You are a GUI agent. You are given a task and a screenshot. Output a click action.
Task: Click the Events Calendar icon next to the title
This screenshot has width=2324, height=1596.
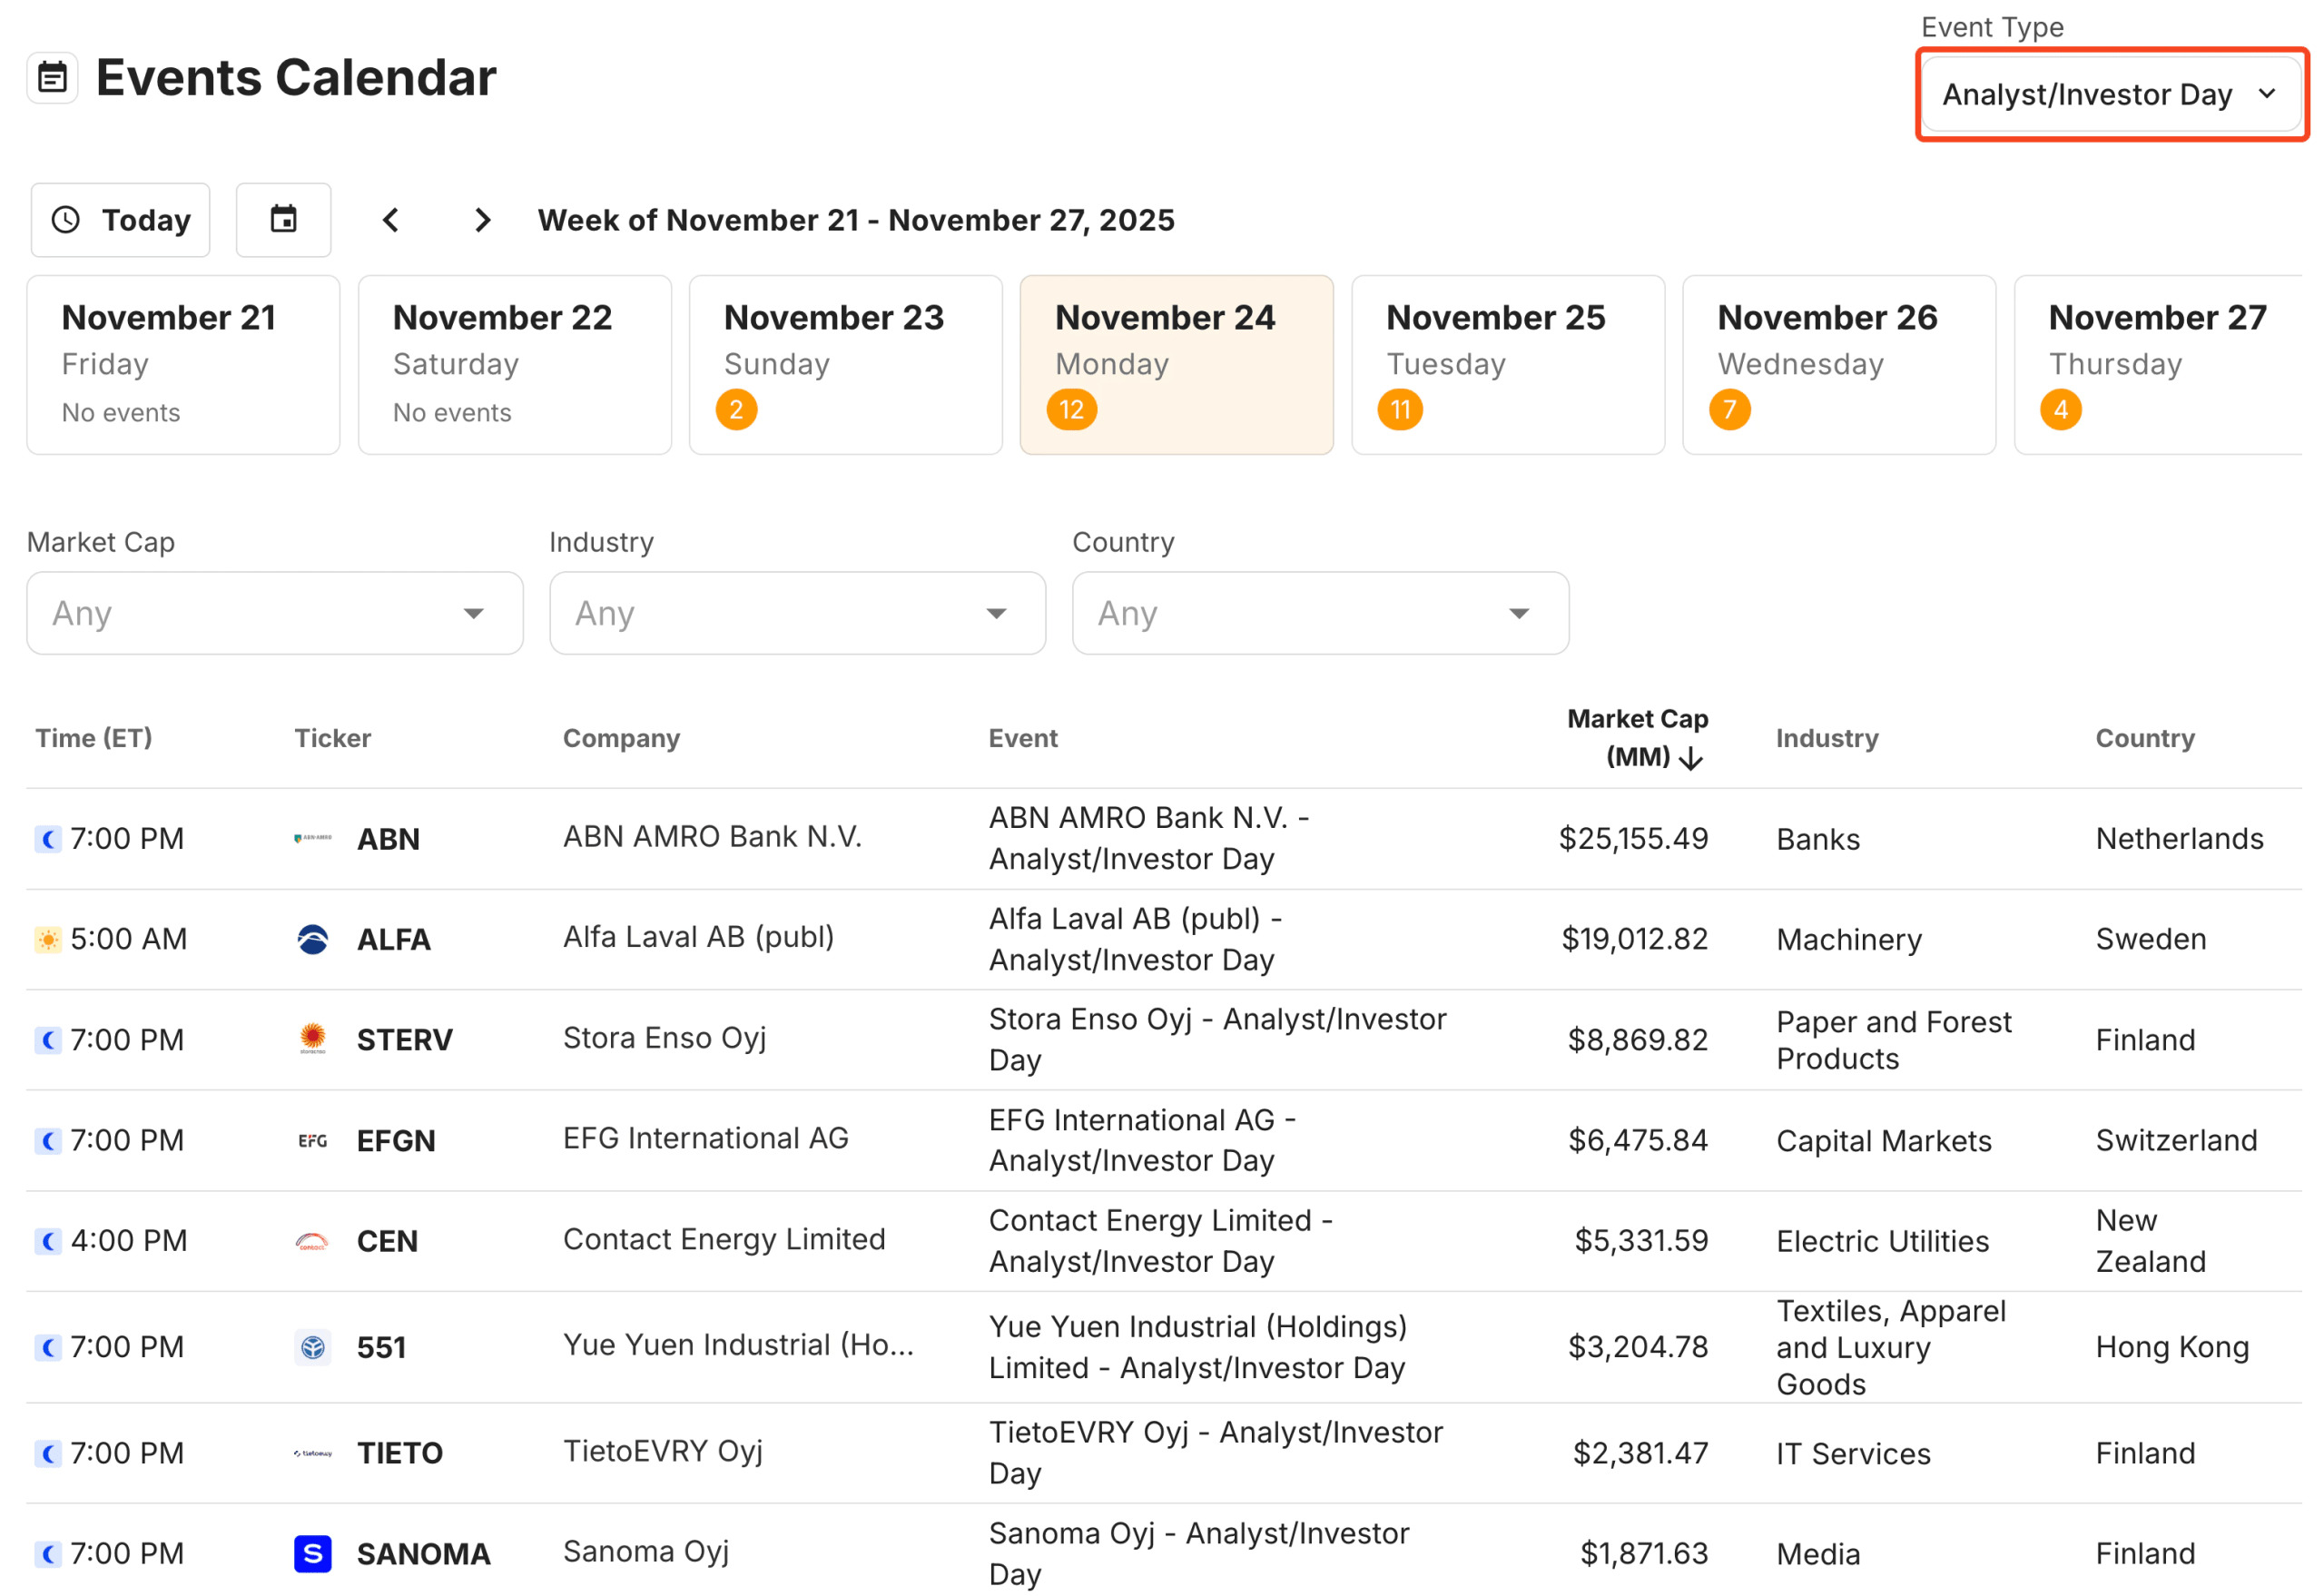click(x=52, y=77)
